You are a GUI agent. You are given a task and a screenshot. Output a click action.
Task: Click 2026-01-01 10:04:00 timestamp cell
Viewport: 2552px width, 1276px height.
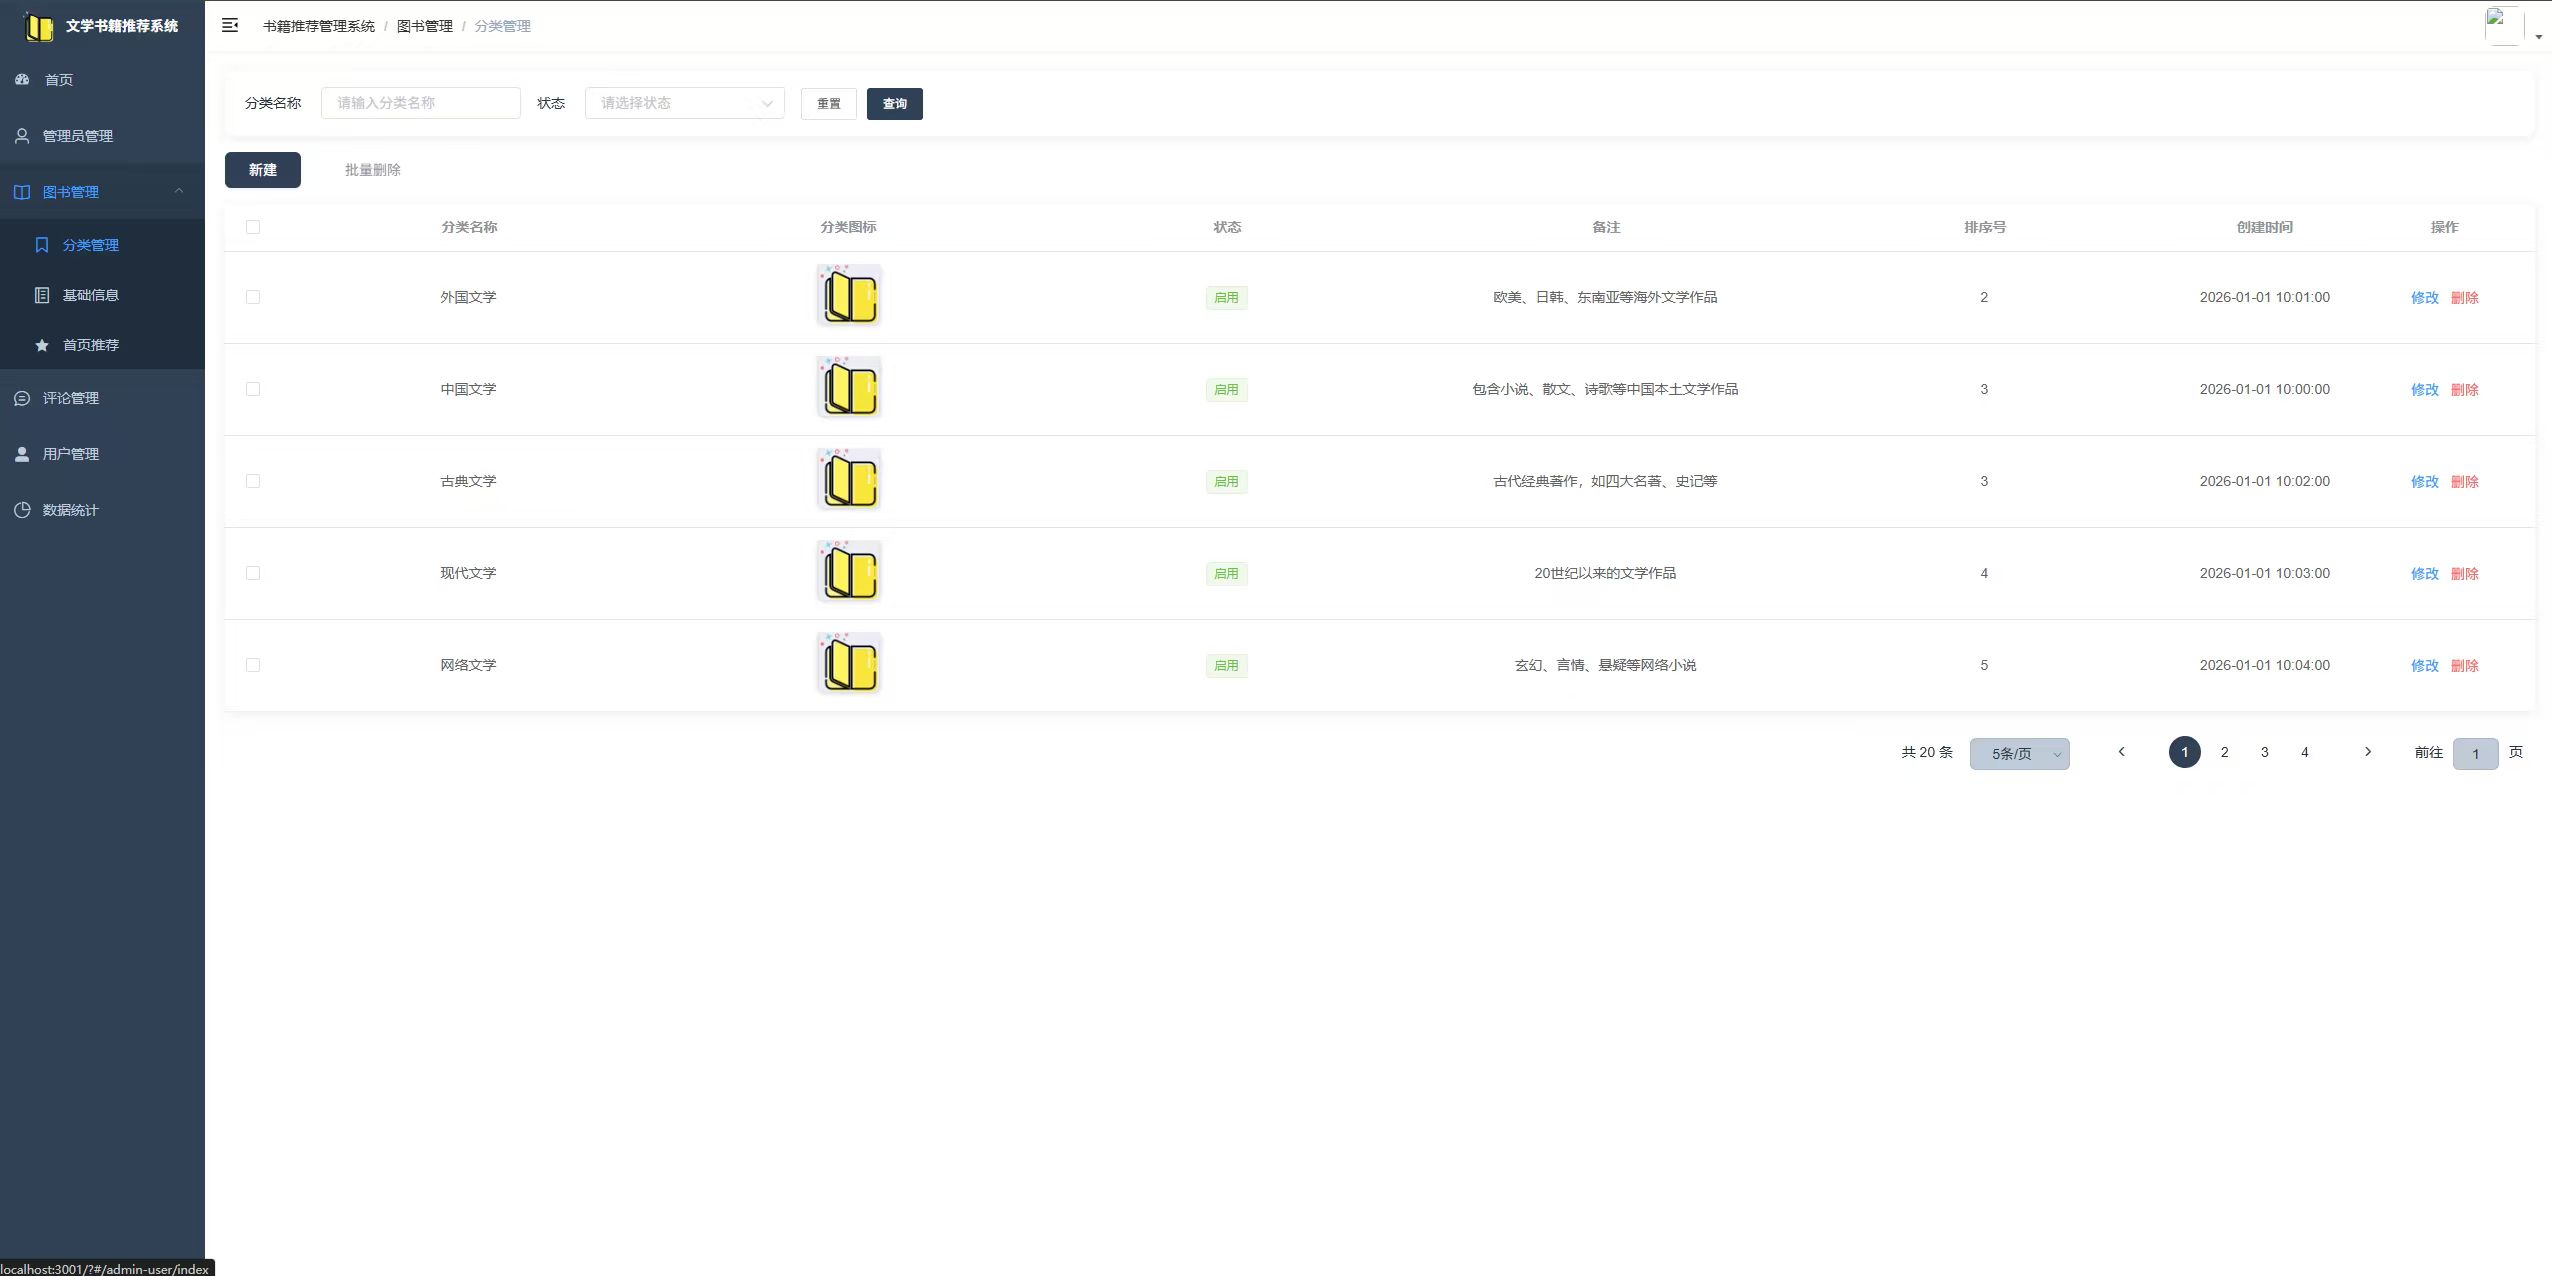tap(2265, 665)
